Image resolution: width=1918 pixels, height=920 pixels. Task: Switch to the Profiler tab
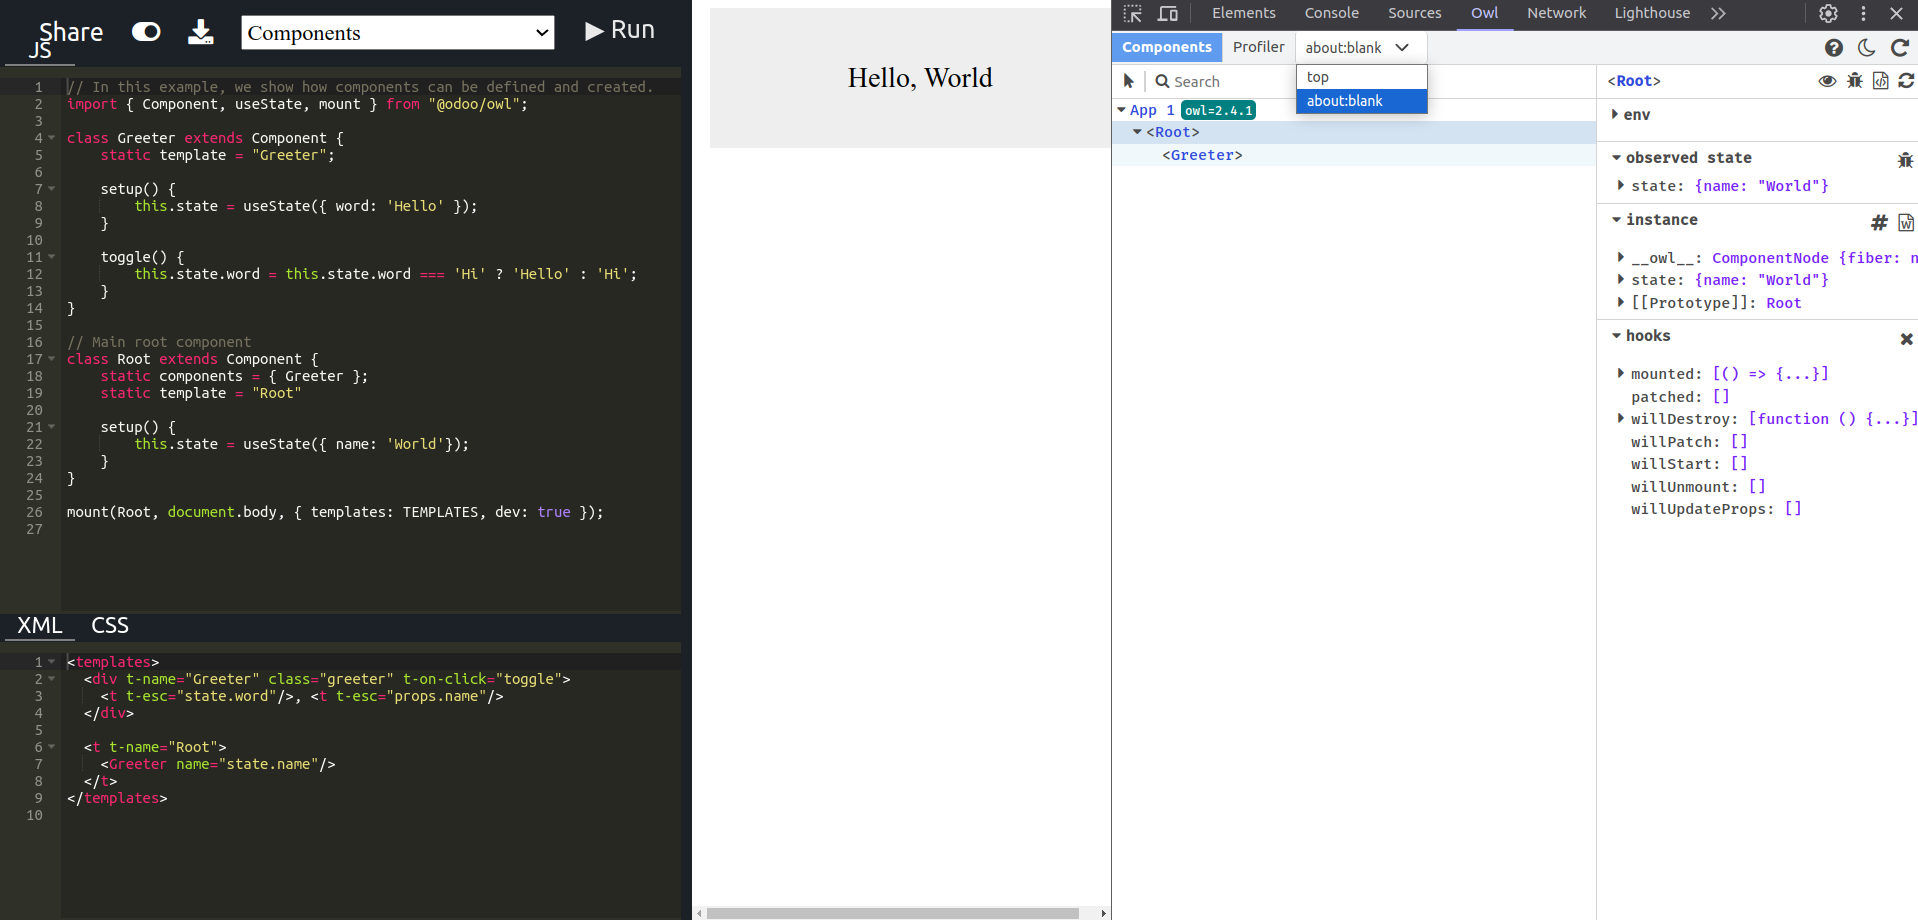click(1258, 47)
